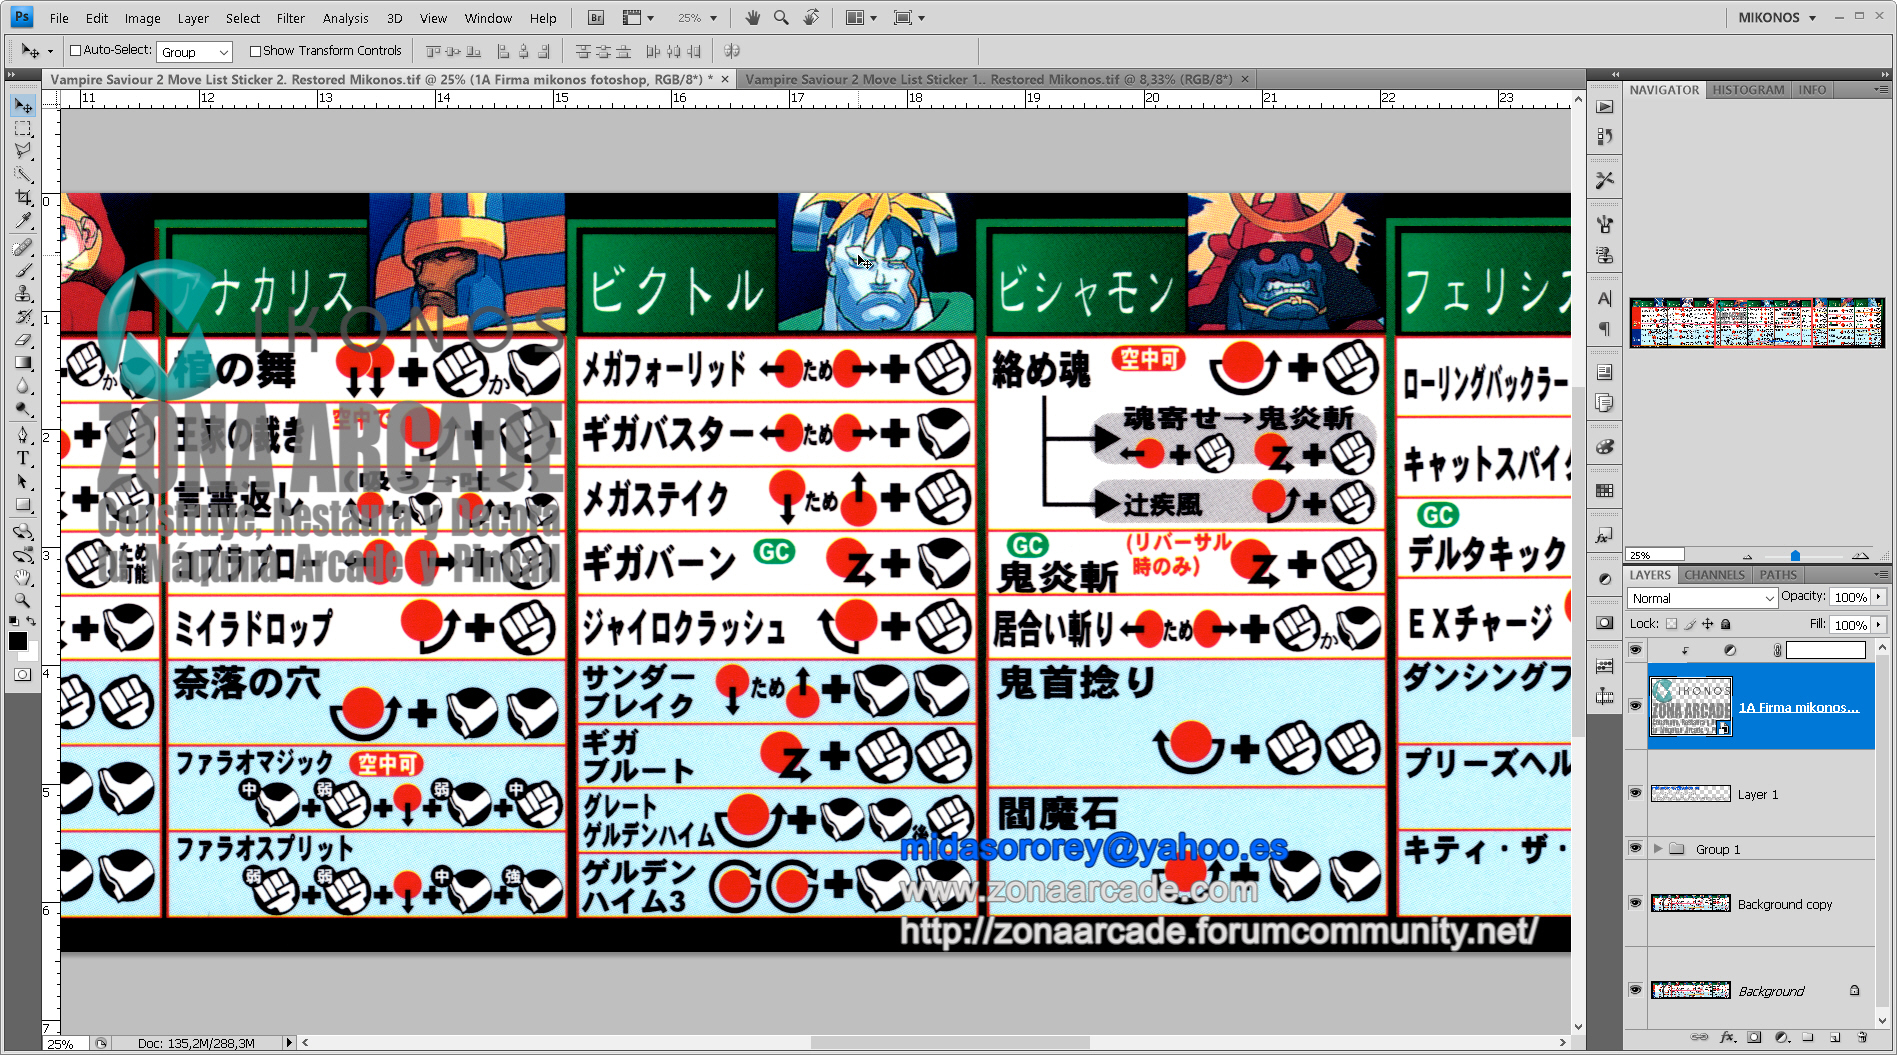The image size is (1897, 1055).
Task: Activate the Gradient tool
Action: point(22,363)
